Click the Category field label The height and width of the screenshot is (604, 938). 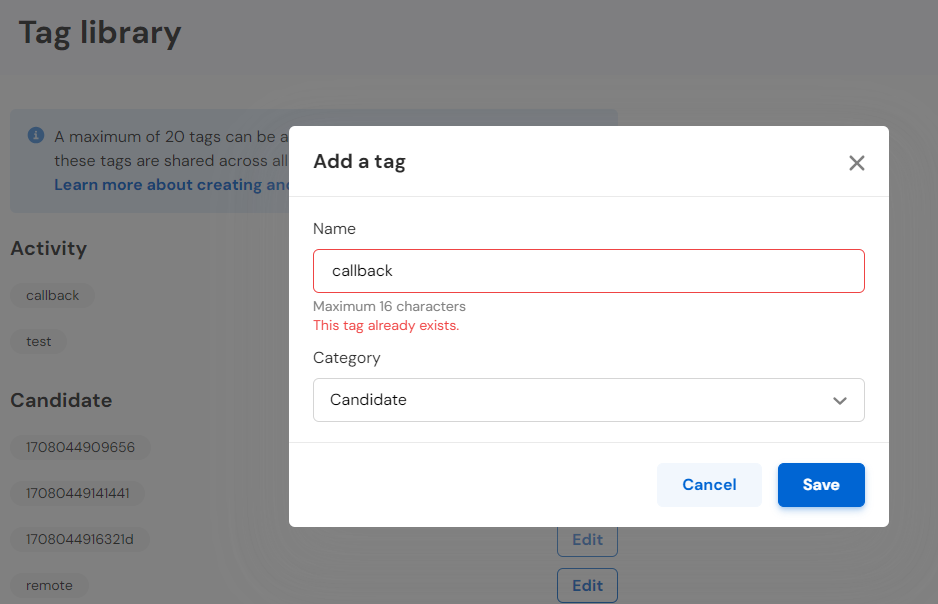tap(346, 358)
